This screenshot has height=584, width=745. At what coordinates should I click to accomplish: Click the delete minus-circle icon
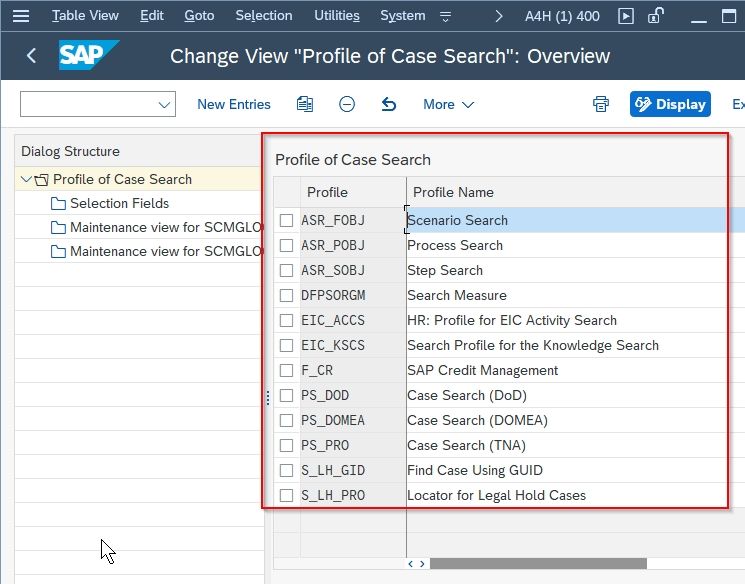[347, 104]
